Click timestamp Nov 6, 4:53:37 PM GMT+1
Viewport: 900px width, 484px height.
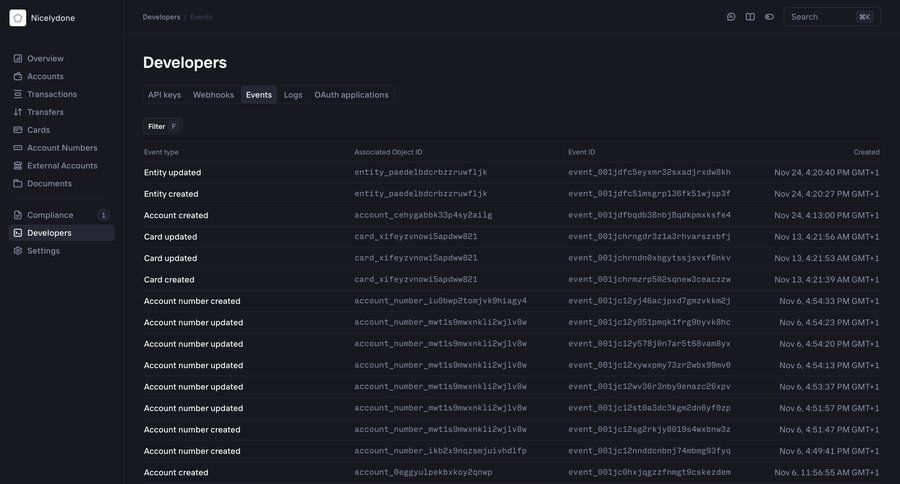pos(829,387)
